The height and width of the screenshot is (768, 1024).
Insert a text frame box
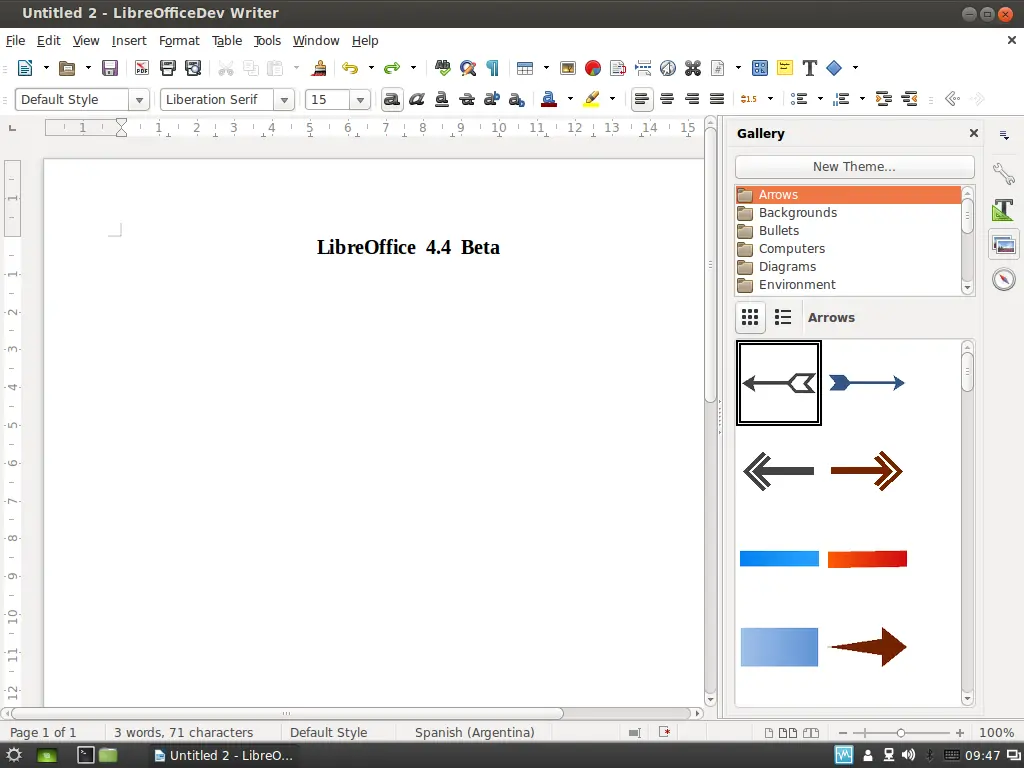[x=618, y=68]
